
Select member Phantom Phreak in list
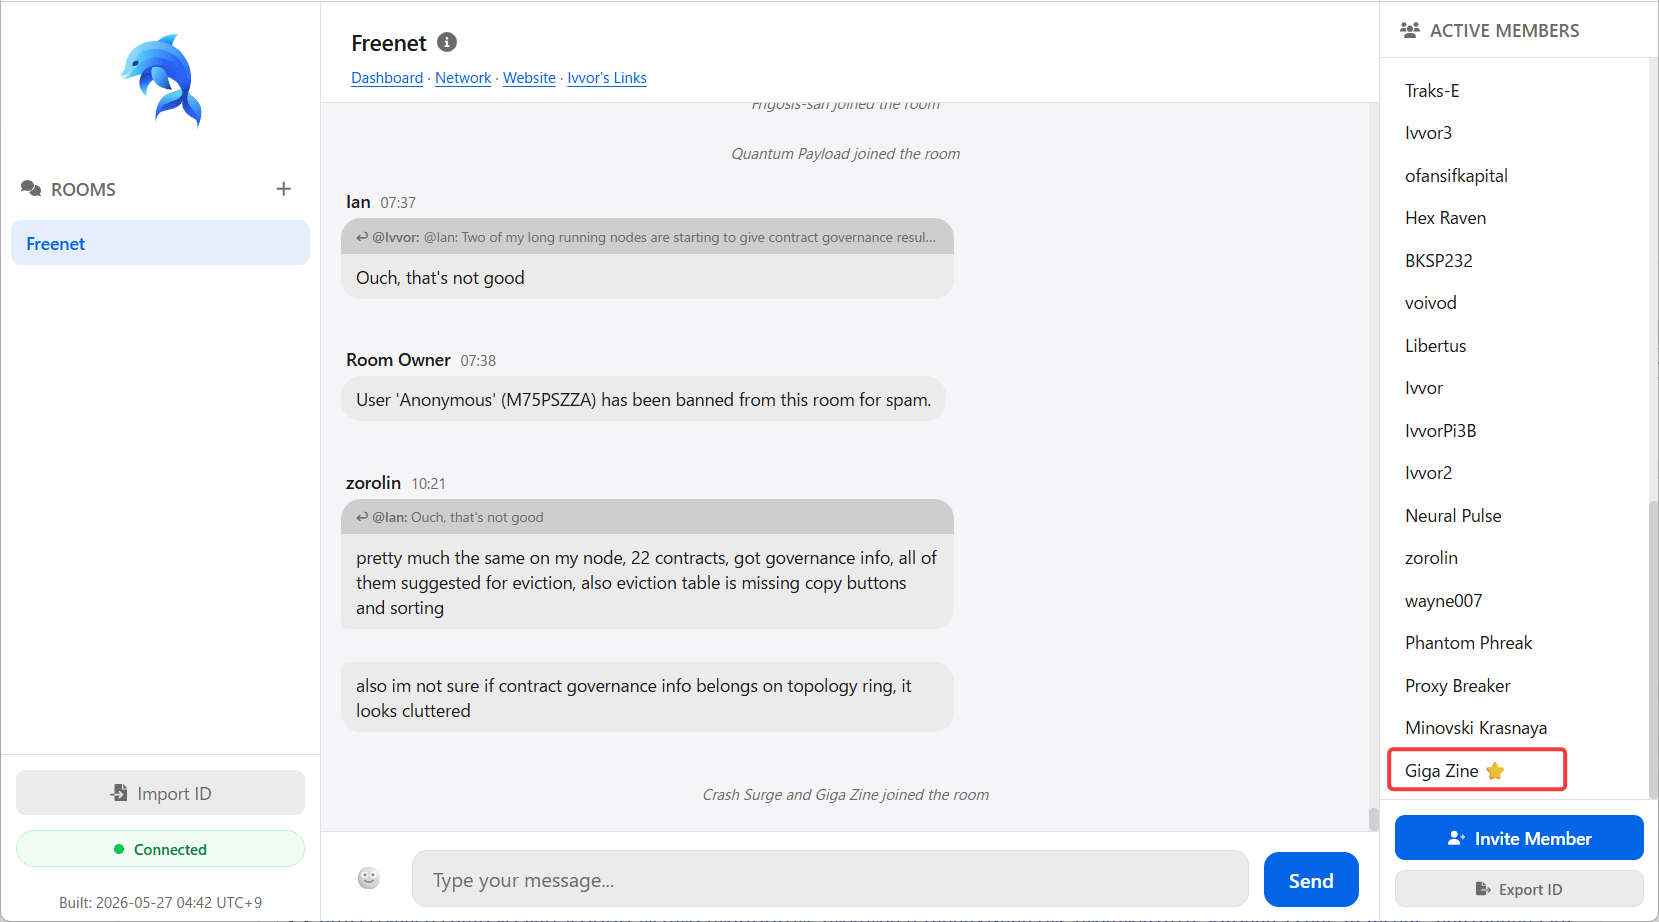(1468, 643)
